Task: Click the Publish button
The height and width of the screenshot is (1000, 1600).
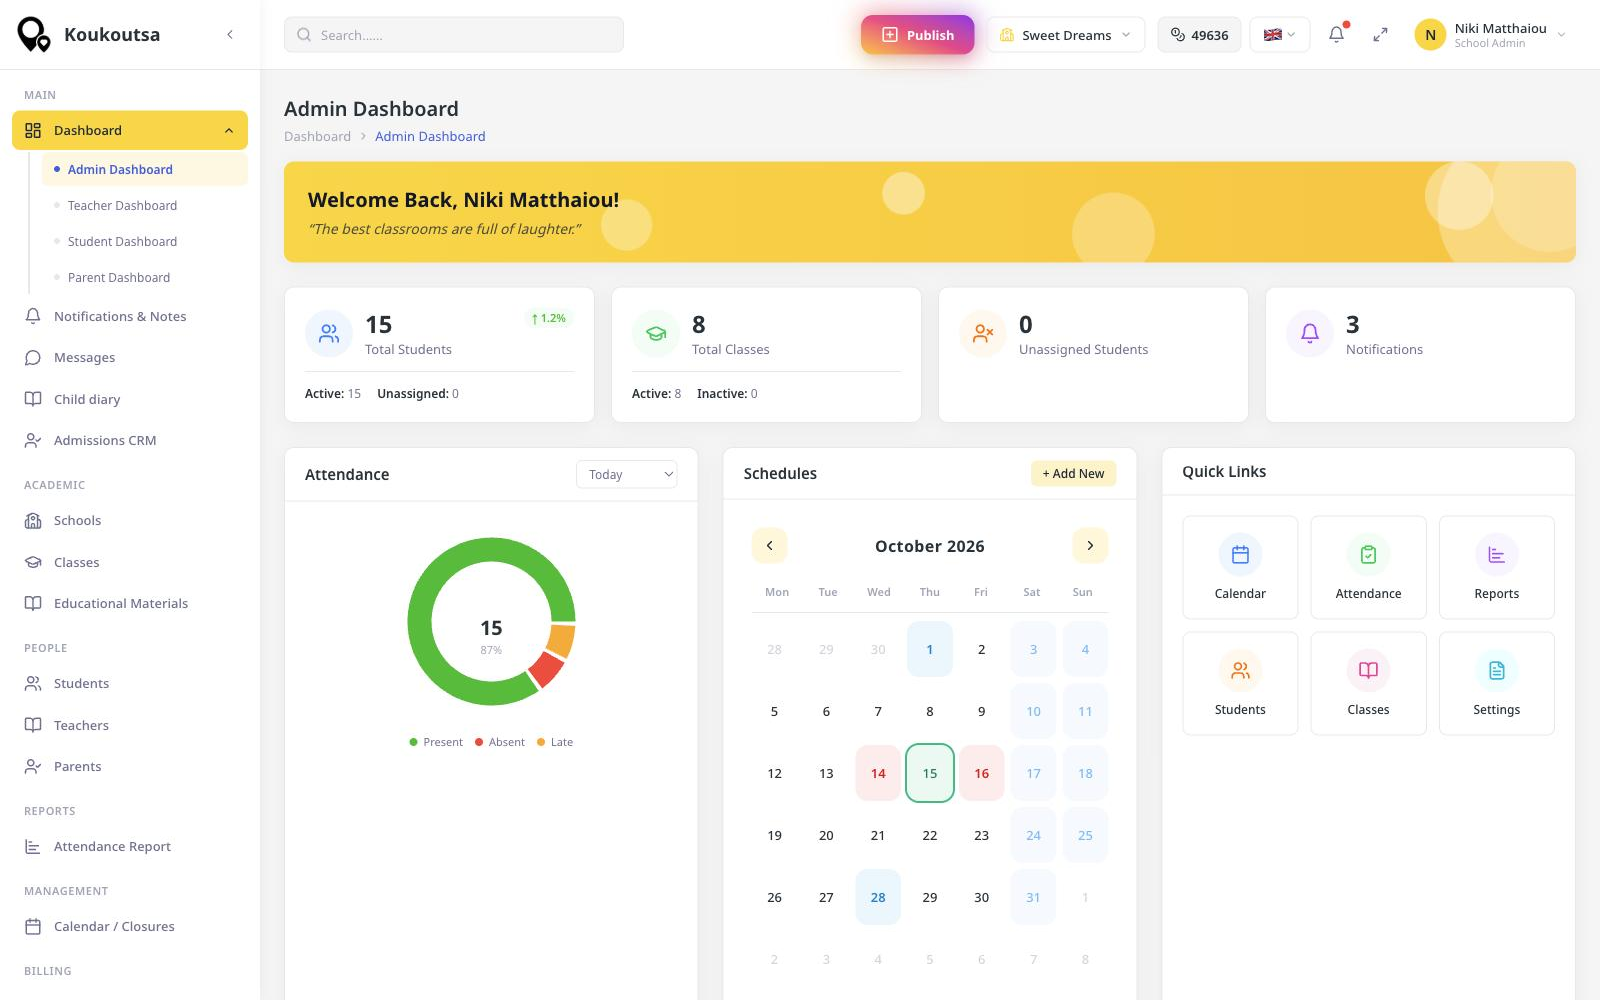Action: (x=917, y=35)
